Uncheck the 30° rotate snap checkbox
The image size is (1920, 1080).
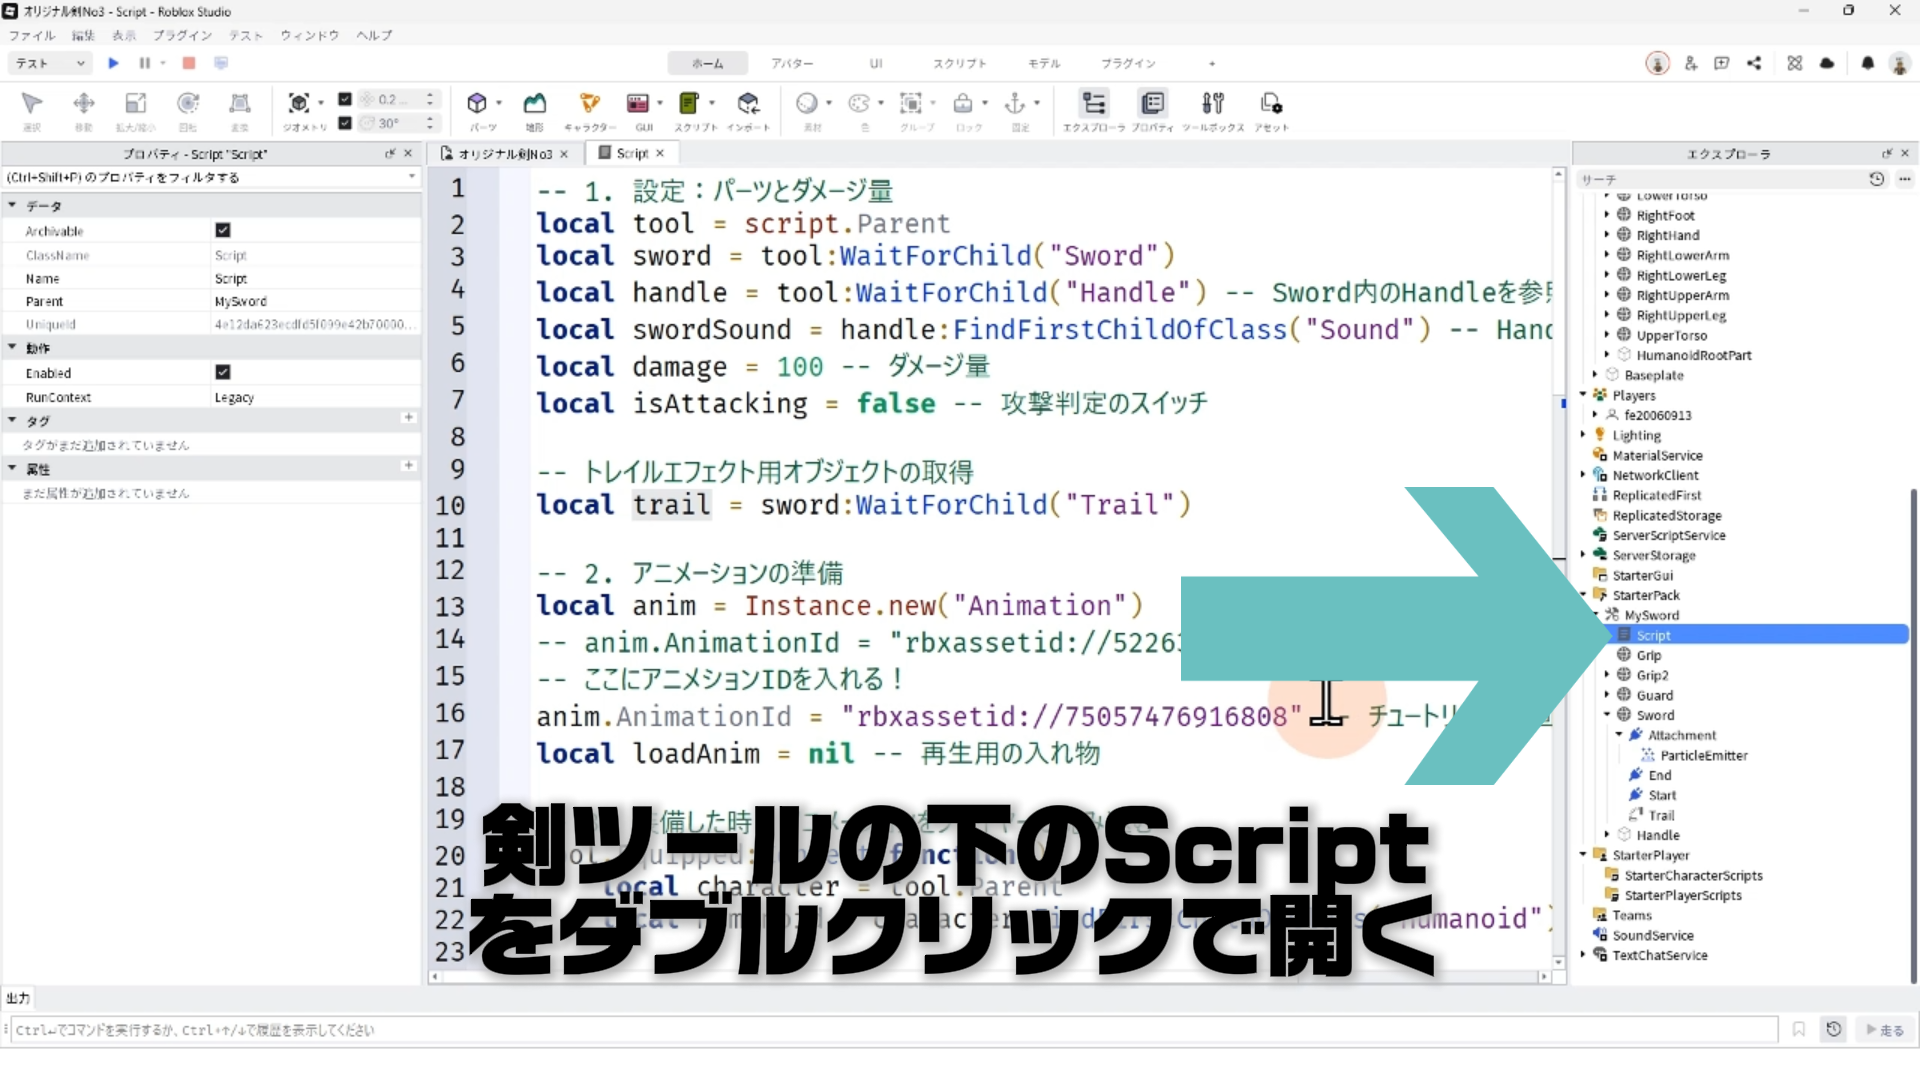(345, 123)
